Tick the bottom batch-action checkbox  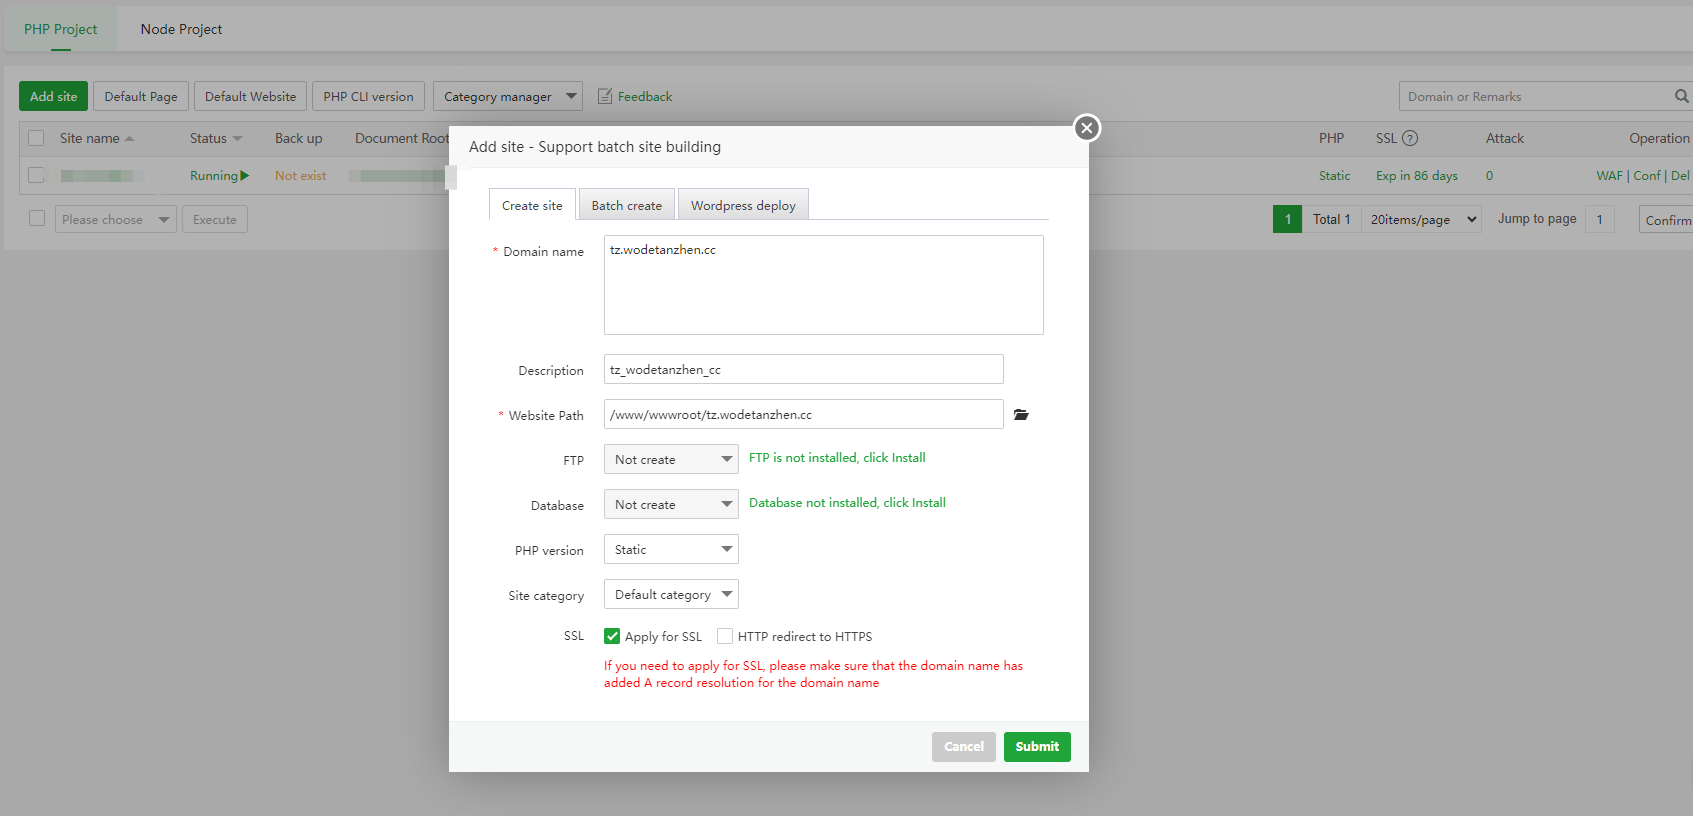point(37,218)
